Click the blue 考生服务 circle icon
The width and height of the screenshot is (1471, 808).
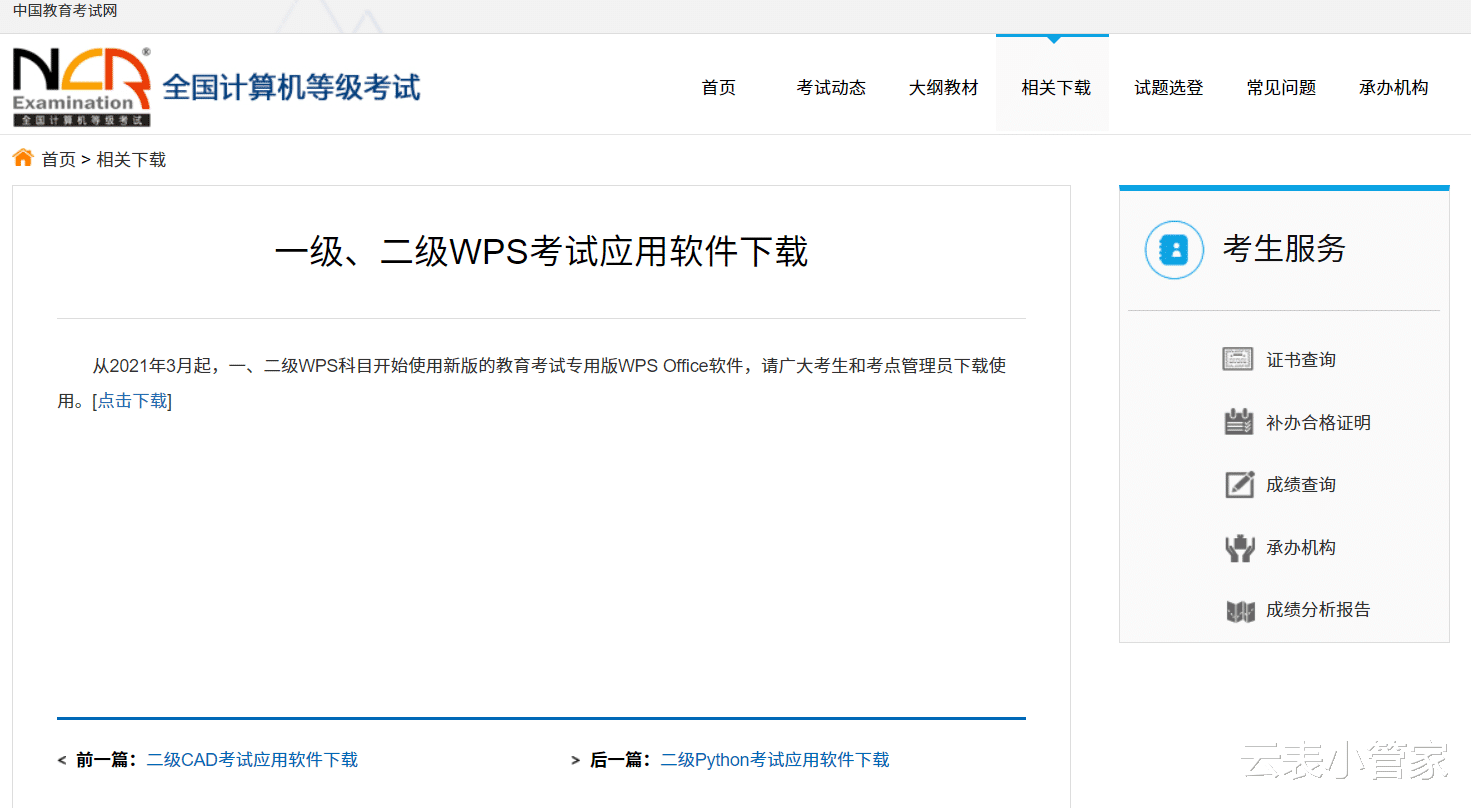click(x=1174, y=249)
